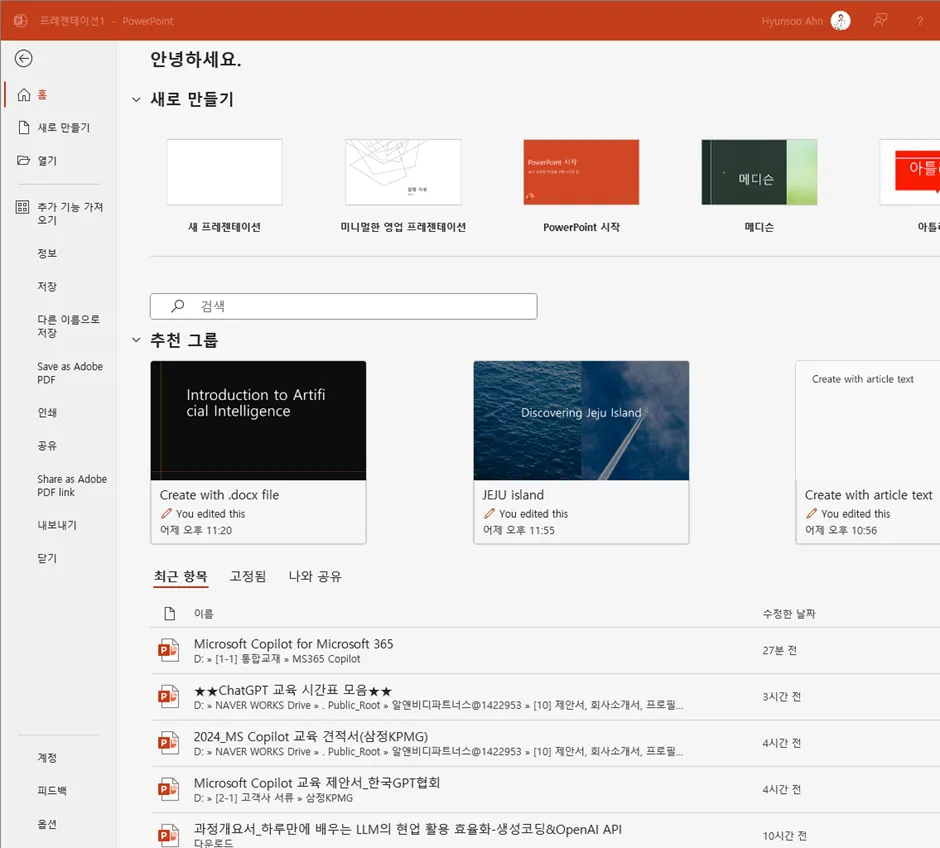The height and width of the screenshot is (848, 940).
Task: Open the Create with .docx file card
Action: 258,452
